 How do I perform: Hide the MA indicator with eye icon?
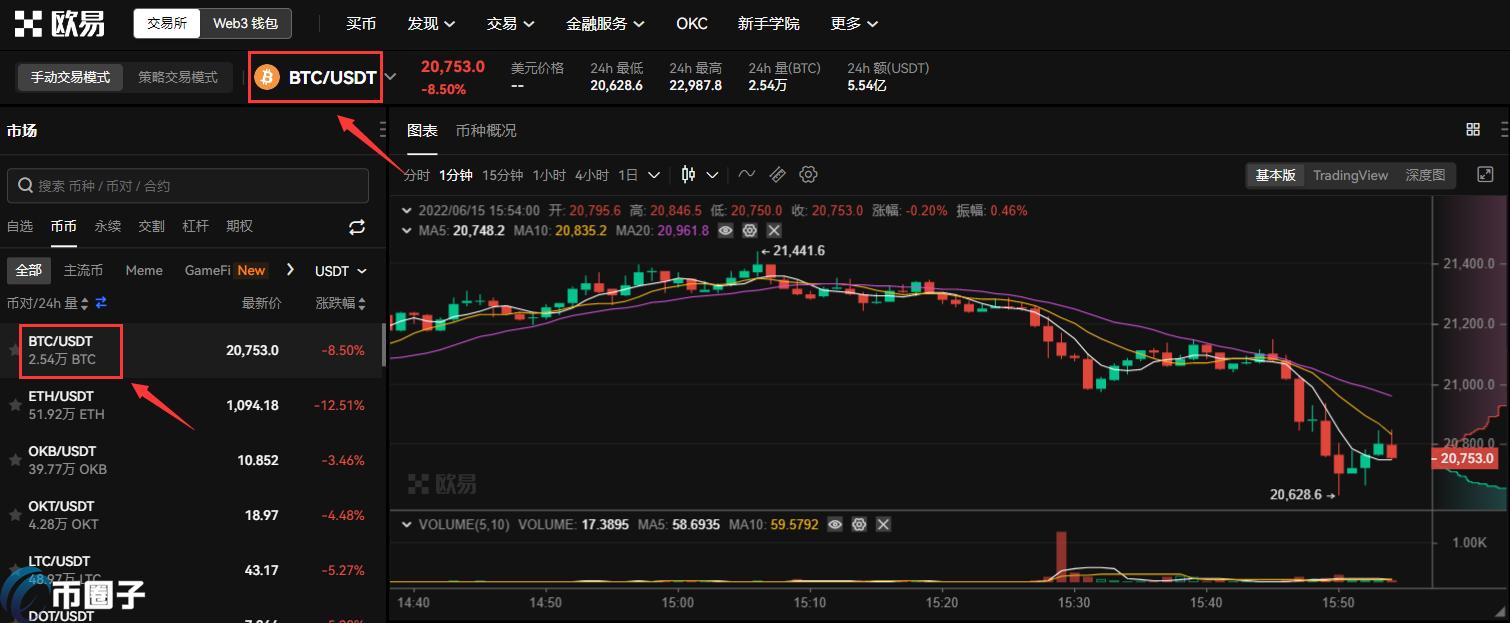point(725,230)
